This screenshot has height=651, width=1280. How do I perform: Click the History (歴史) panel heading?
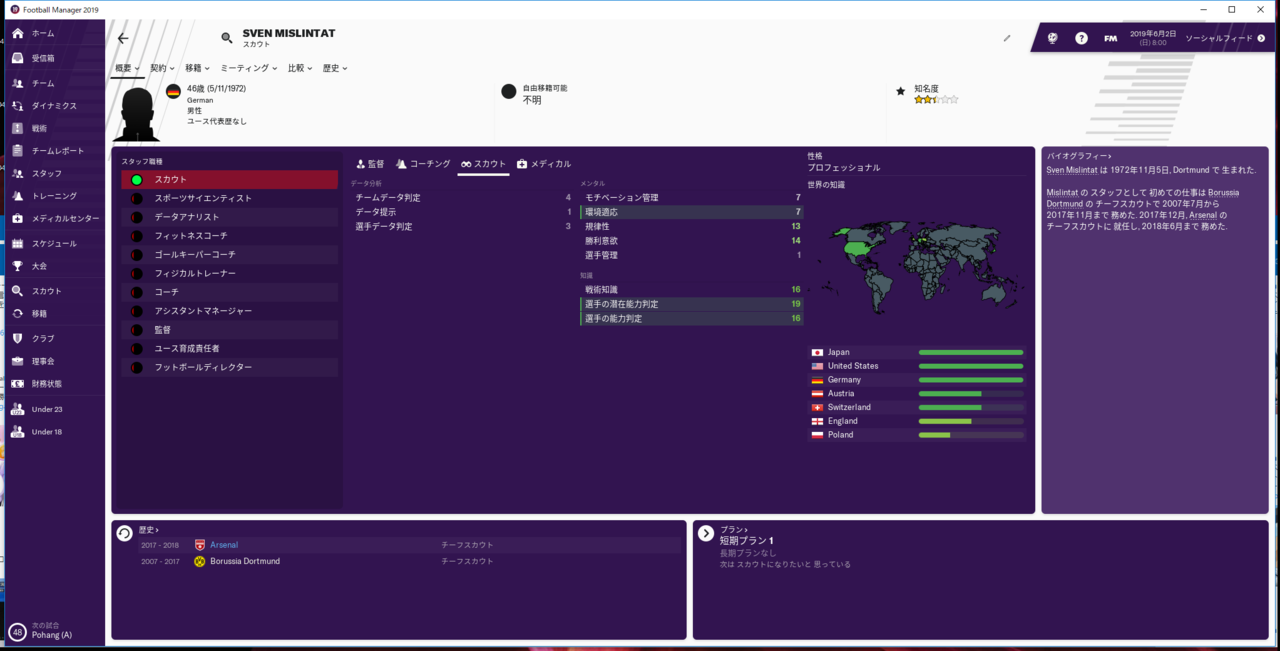(148, 529)
